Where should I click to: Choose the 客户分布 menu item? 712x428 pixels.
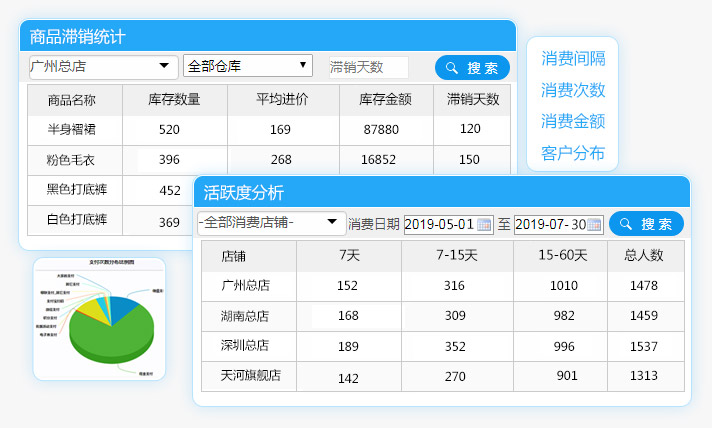pos(573,153)
